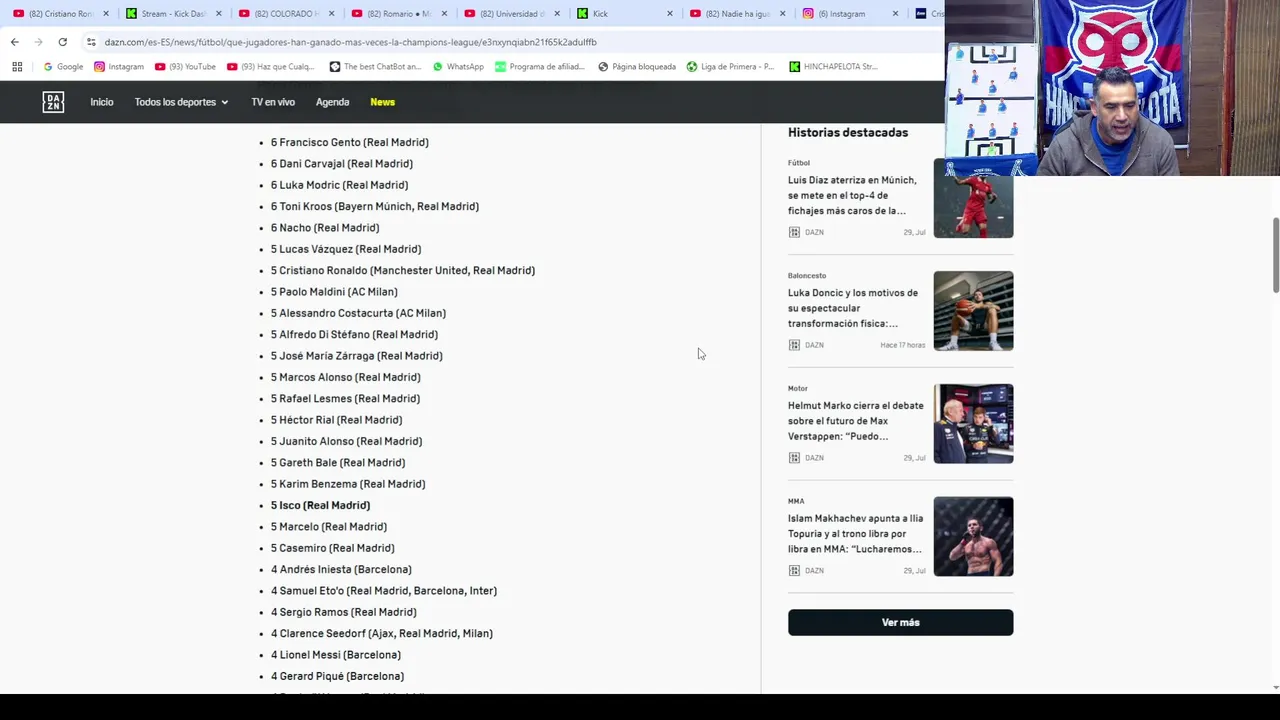Open 'Luka Doncic y los motivos' story
The width and height of the screenshot is (1280, 720).
point(852,308)
